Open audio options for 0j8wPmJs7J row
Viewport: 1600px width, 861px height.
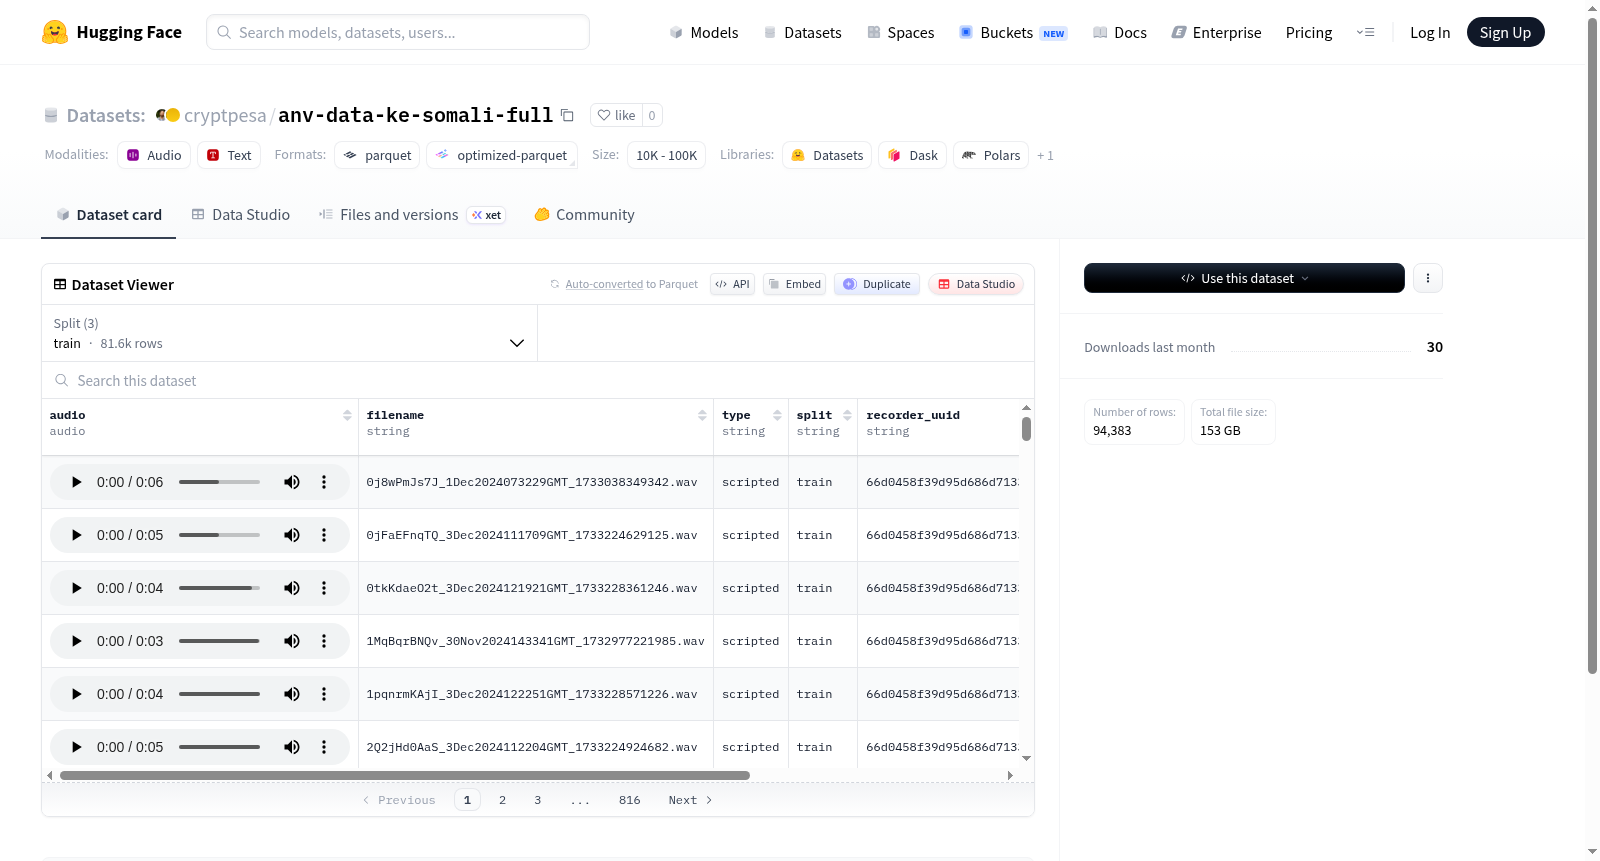(x=324, y=482)
